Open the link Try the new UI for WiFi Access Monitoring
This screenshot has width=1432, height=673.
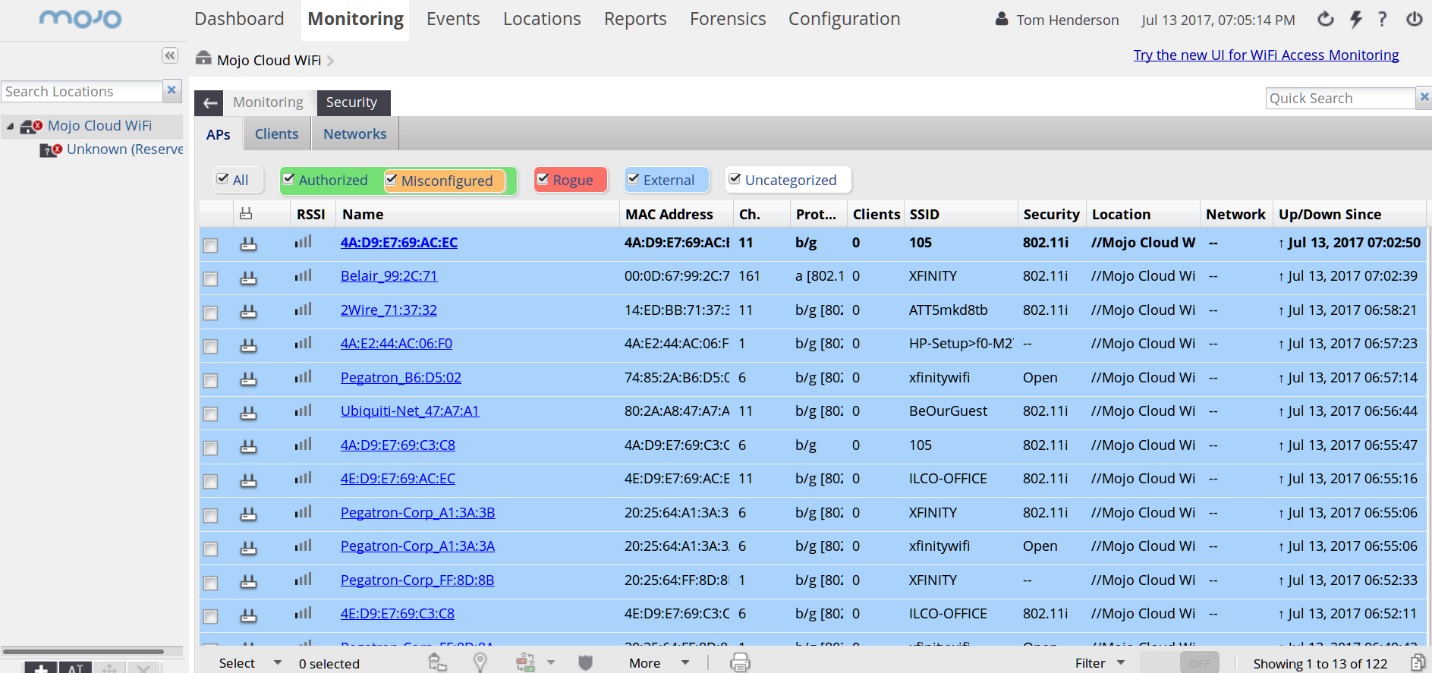tap(1266, 54)
